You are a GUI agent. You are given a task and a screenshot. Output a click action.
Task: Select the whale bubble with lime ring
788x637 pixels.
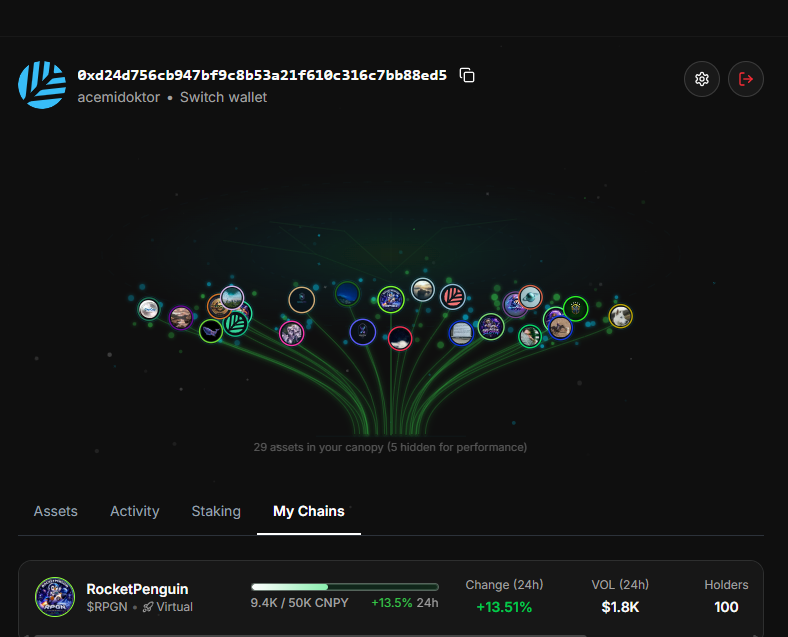[x=211, y=331]
